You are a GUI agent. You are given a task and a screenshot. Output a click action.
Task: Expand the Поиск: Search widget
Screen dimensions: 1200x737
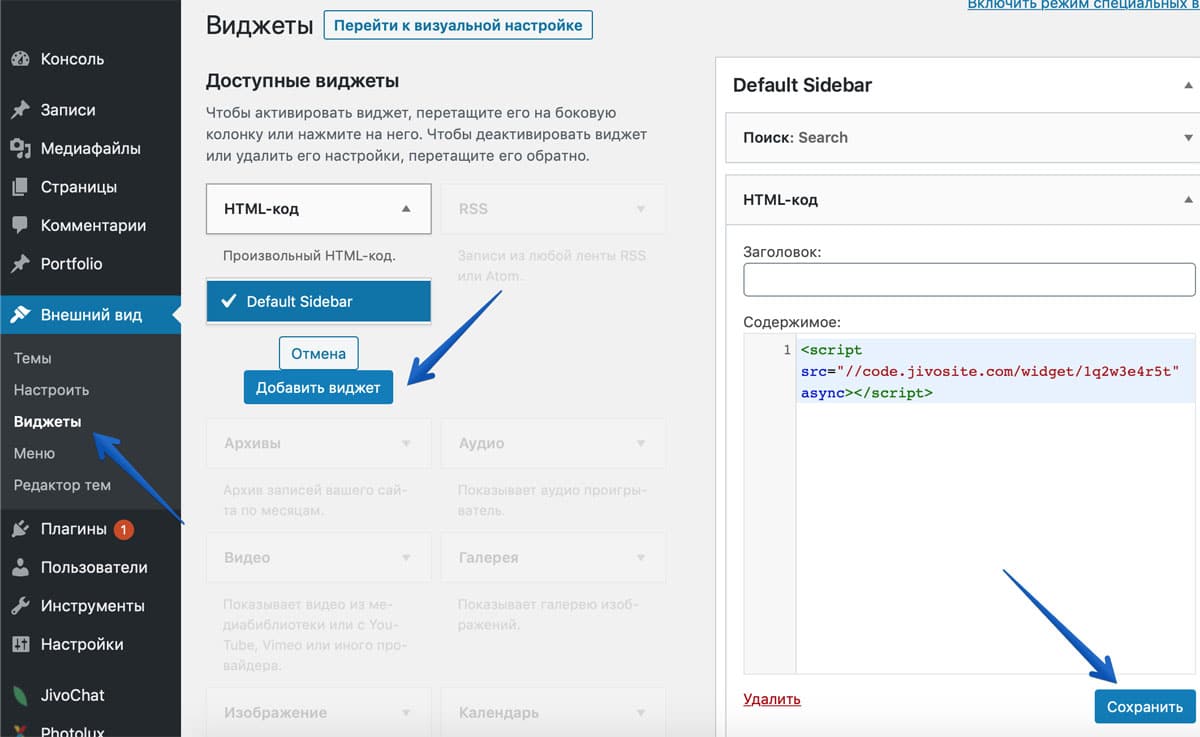pos(1188,138)
